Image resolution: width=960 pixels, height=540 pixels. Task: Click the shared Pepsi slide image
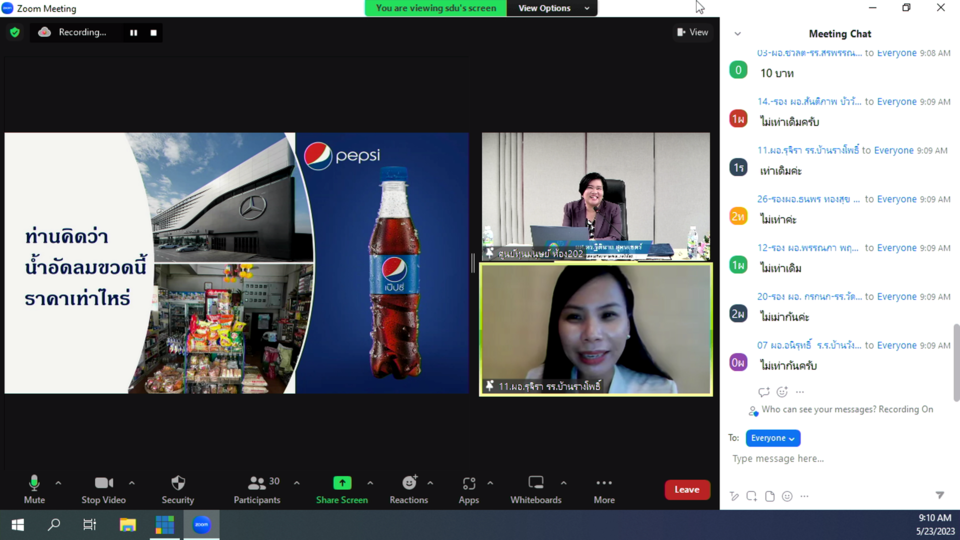tap(236, 263)
